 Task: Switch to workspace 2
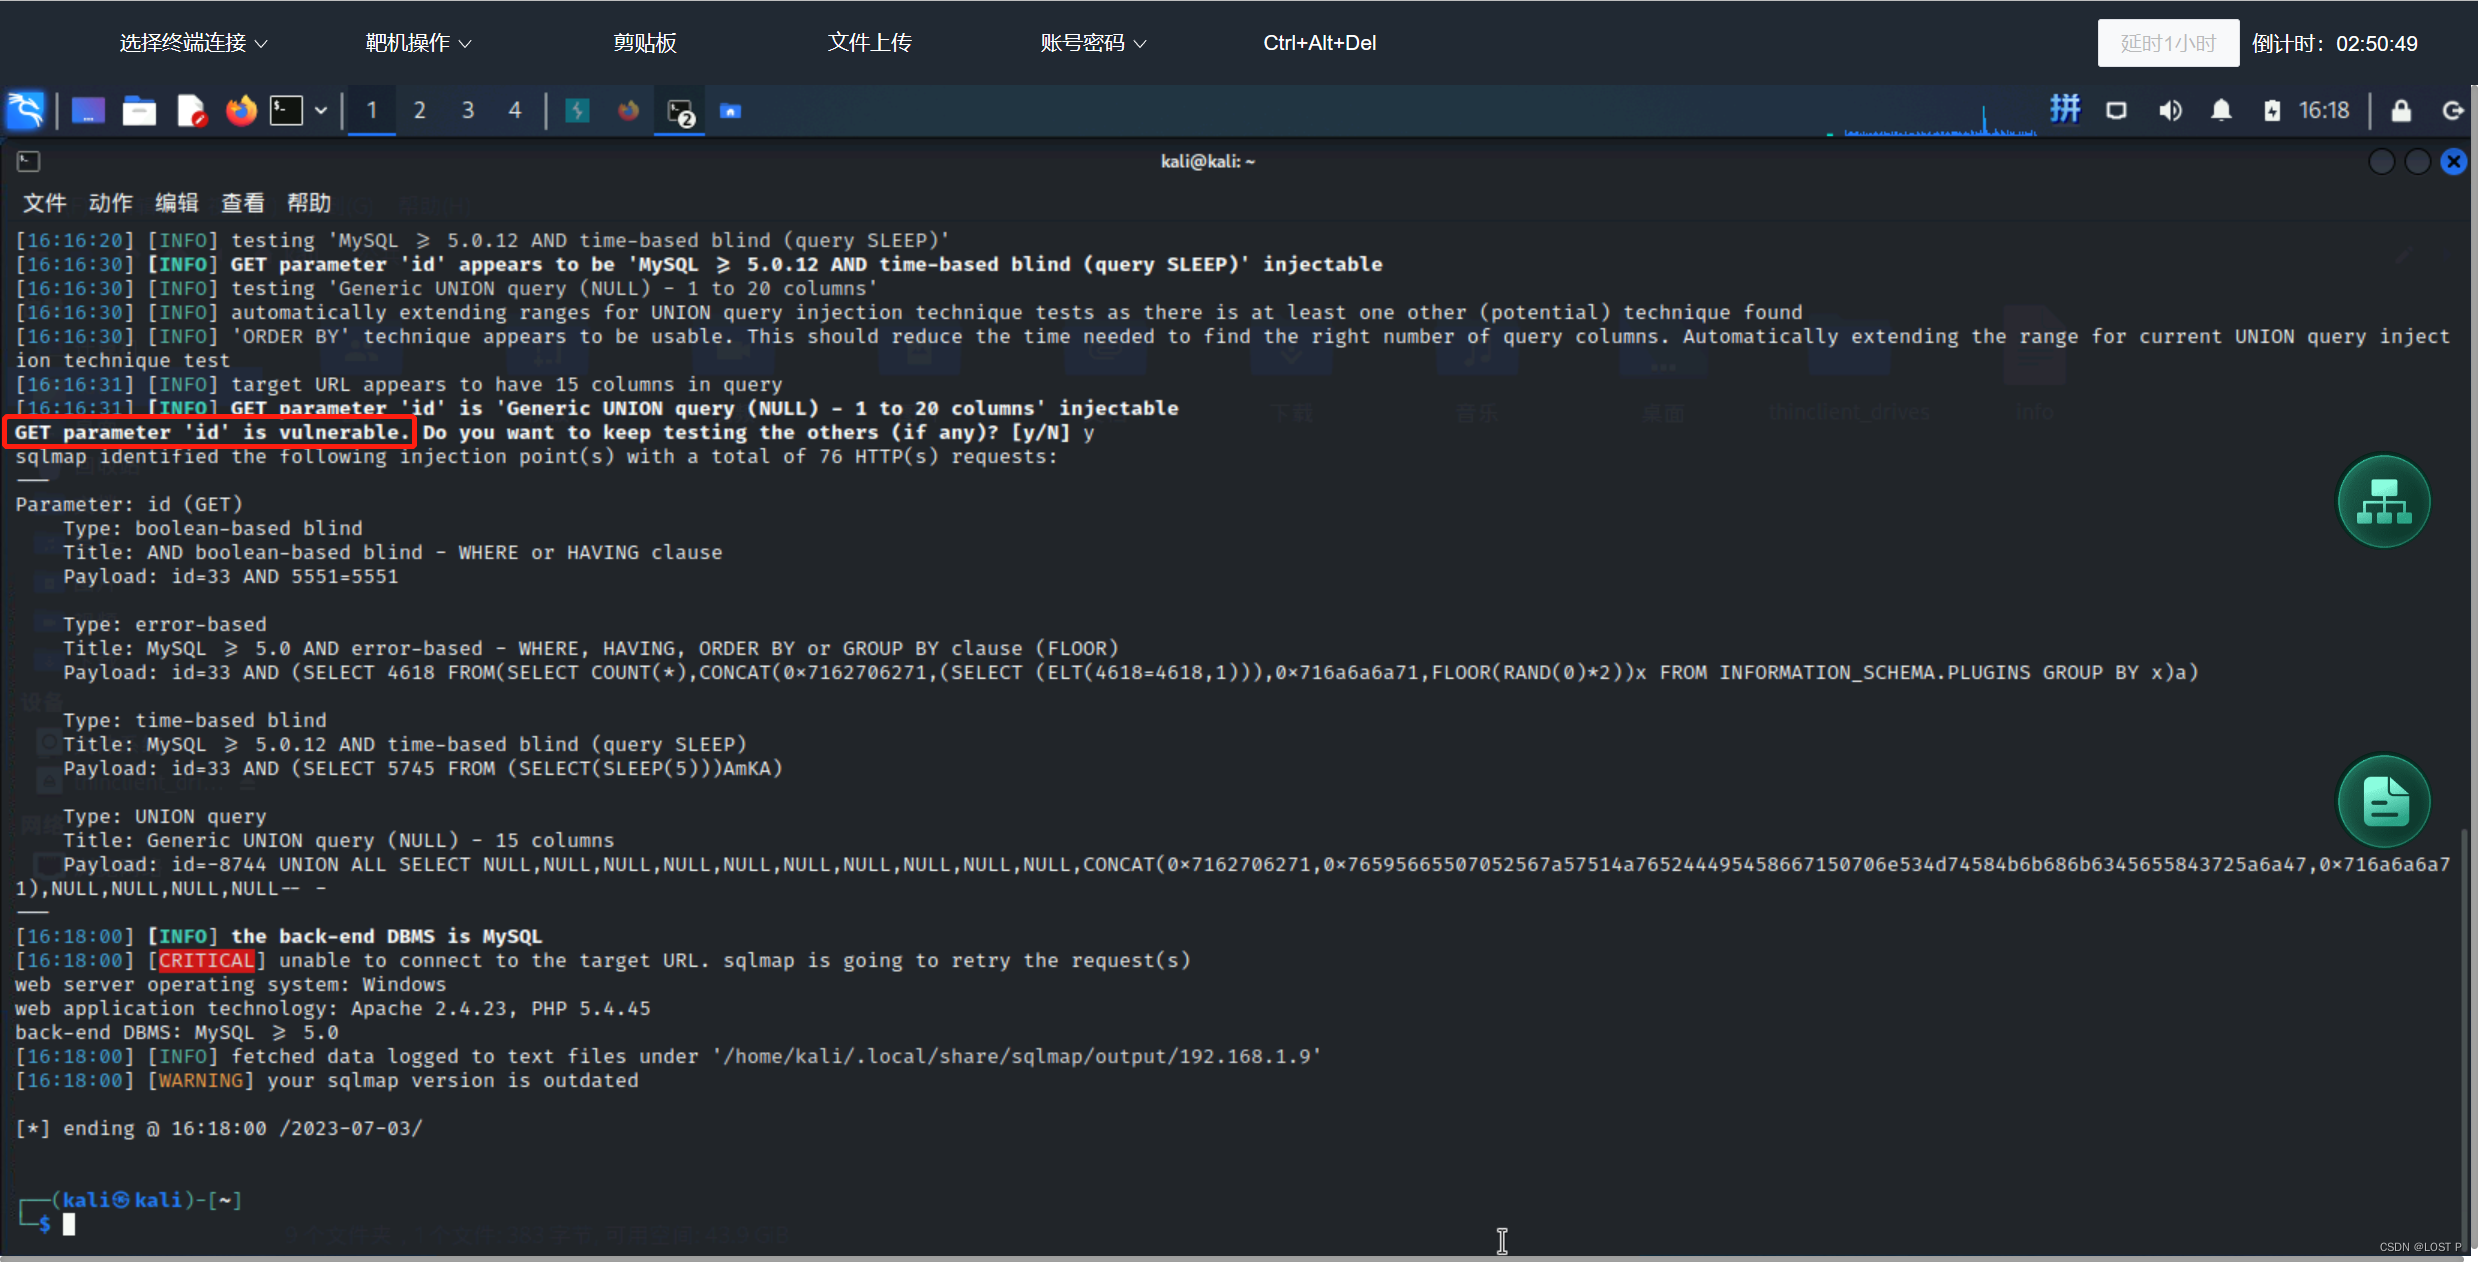point(420,110)
